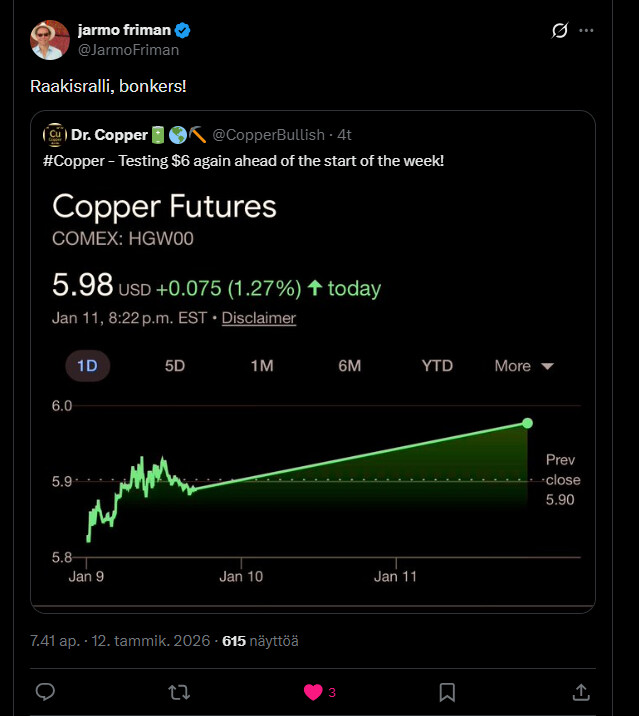
Task: Select the YTD chart range
Action: click(x=437, y=366)
